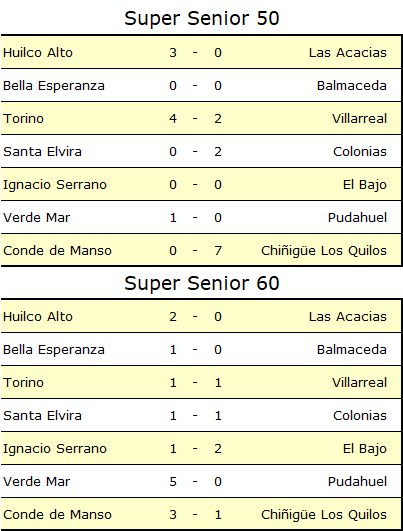Viewport: 403px width, 531px height.
Task: Click Torino's score 4 in Super Senior 50
Action: point(173,119)
